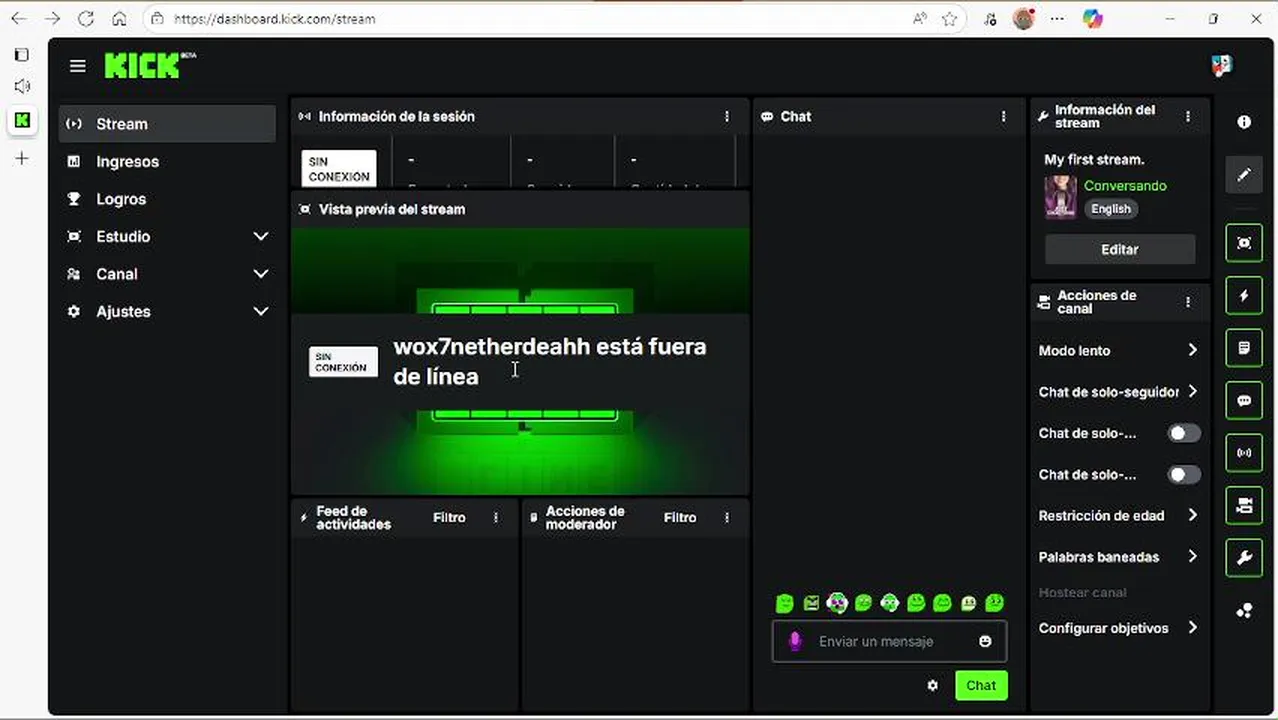This screenshot has width=1278, height=720.
Task: Toggle lightning bolt activity widget icon
Action: 1244,296
